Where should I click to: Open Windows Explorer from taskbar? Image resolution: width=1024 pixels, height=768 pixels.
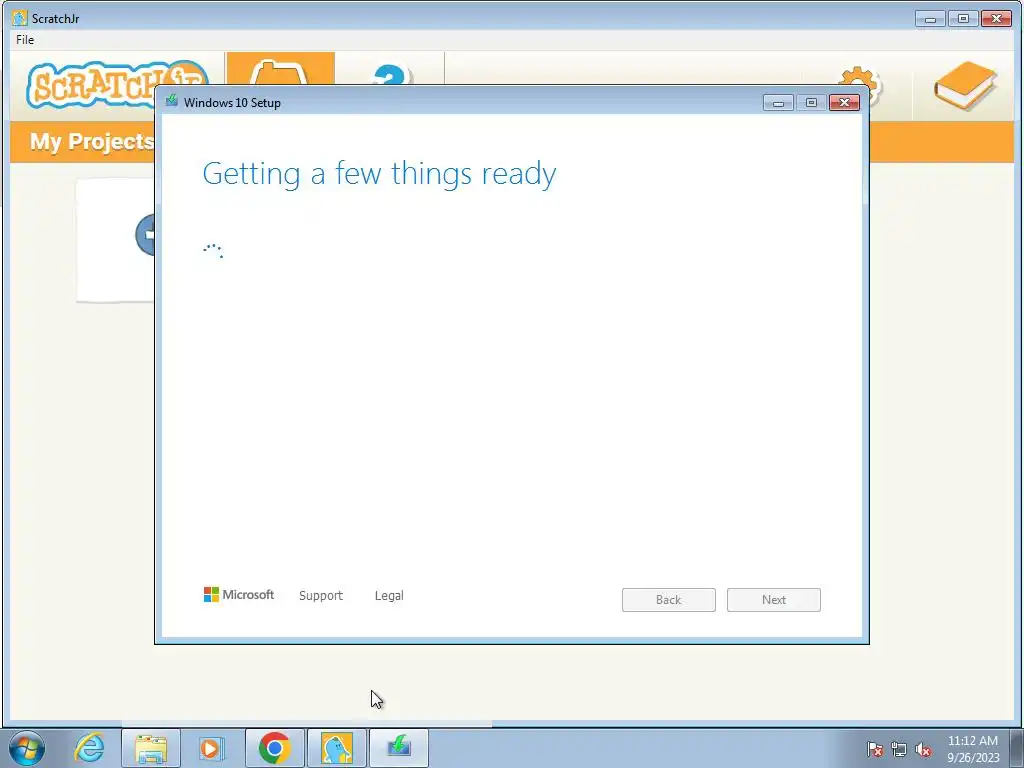pos(152,748)
